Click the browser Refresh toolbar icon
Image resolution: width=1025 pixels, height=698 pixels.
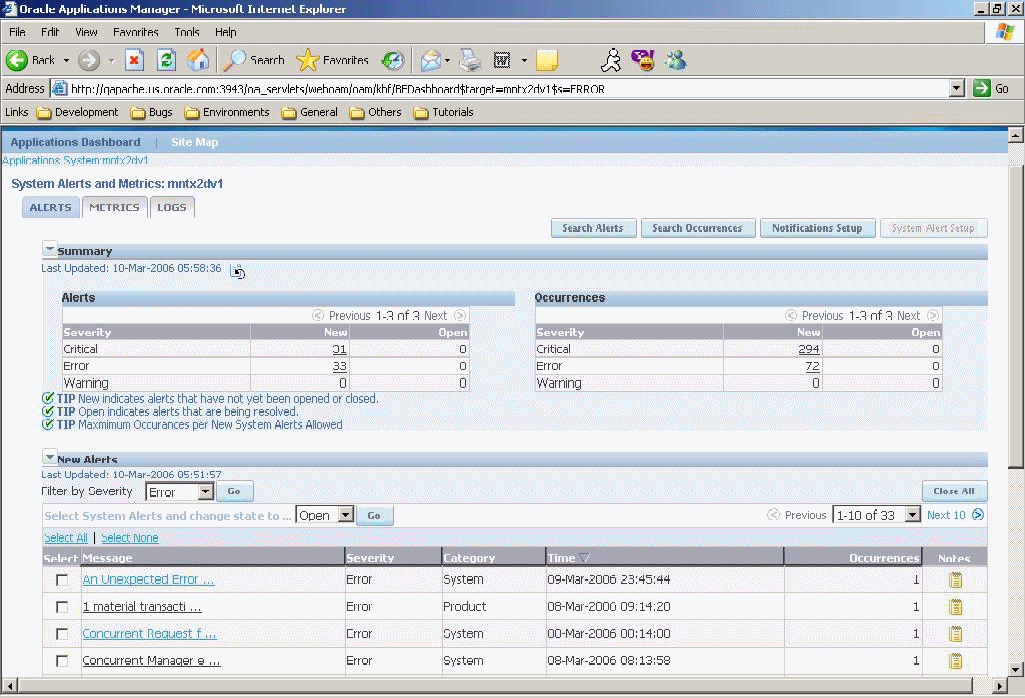166,60
